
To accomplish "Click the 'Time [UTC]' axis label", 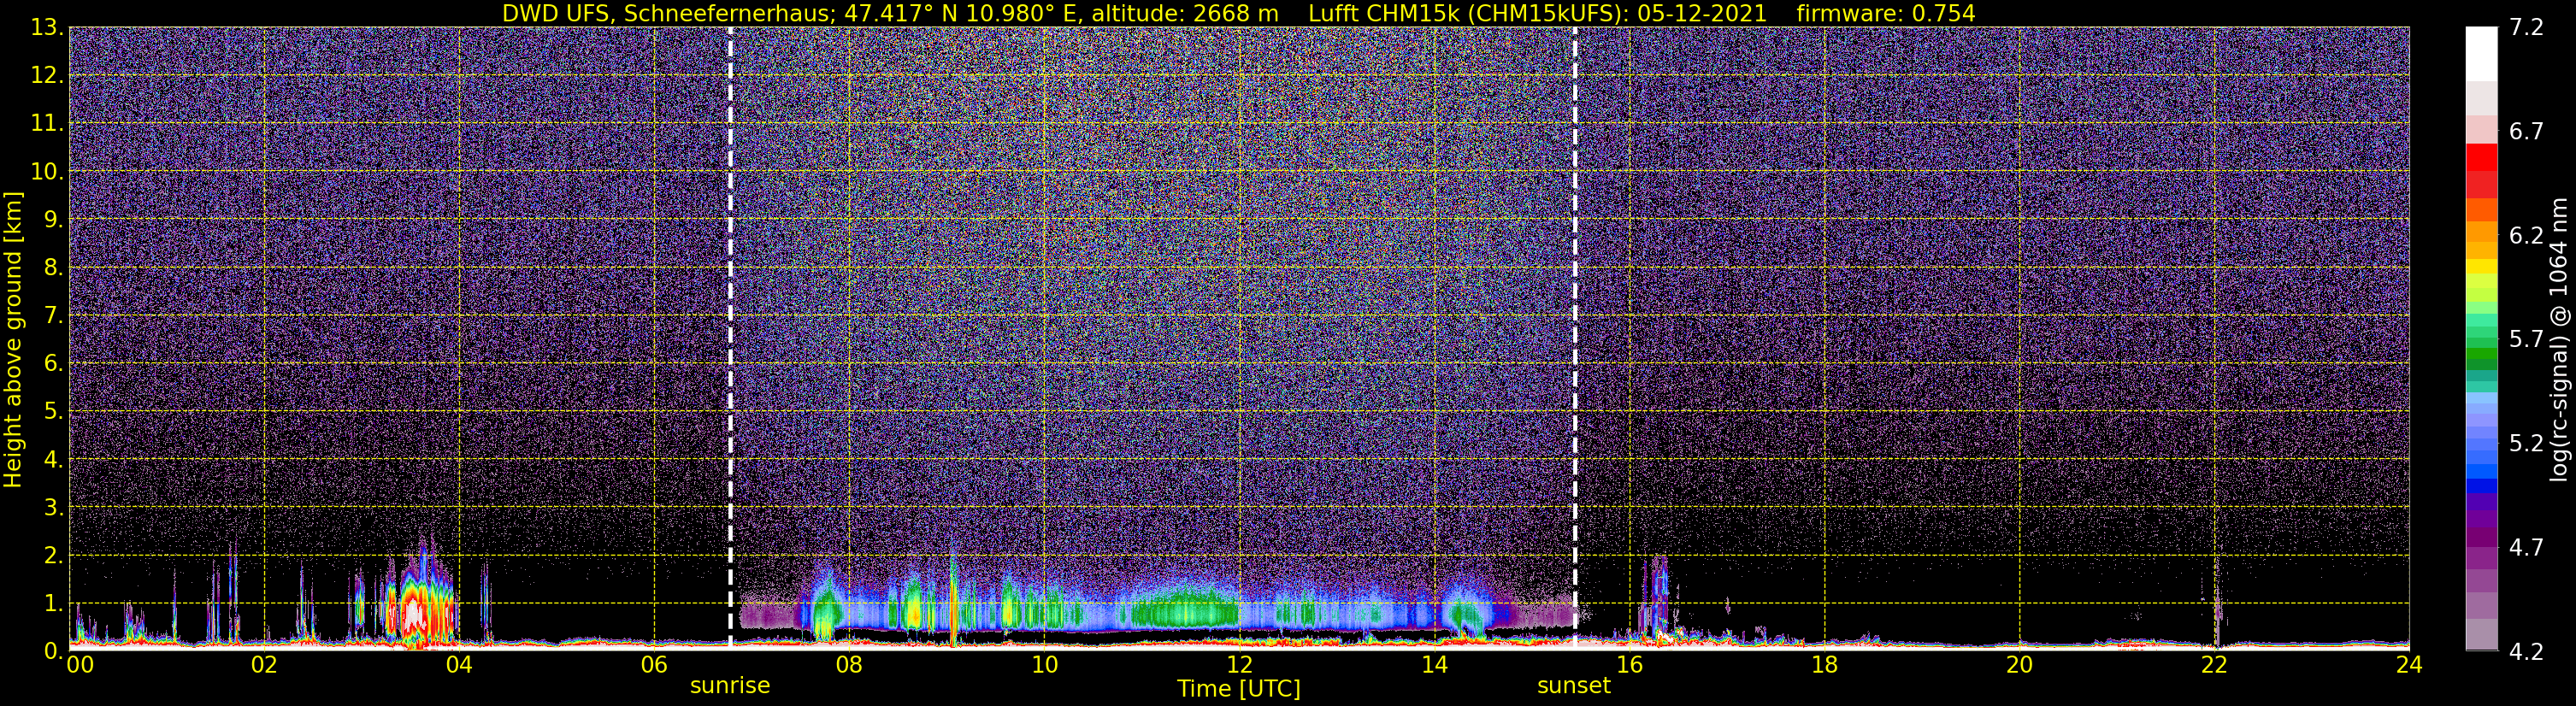I will coord(1239,689).
